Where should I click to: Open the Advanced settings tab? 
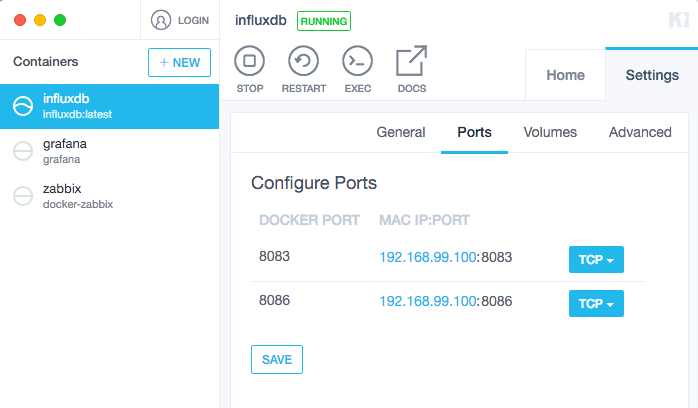[x=640, y=132]
